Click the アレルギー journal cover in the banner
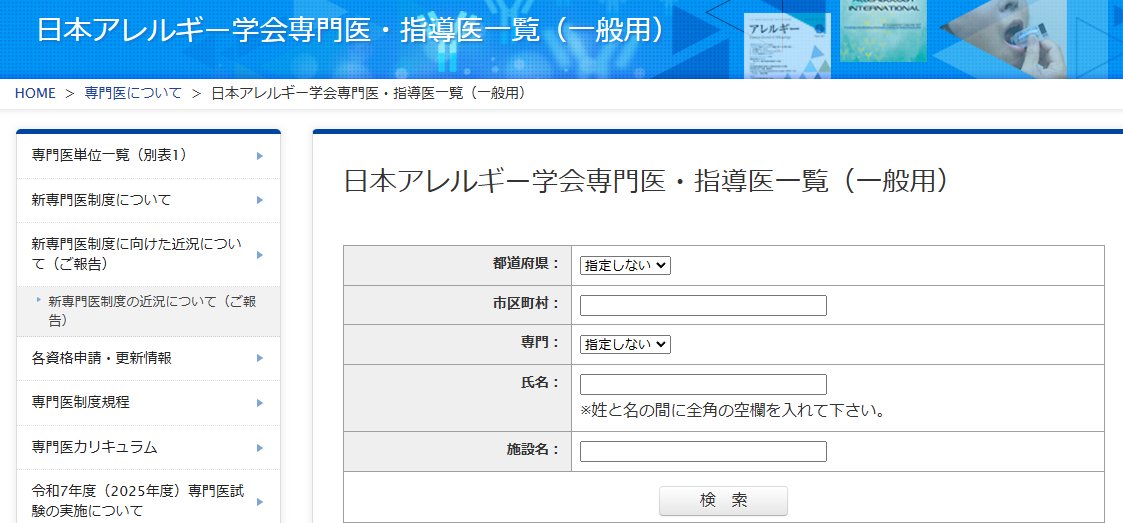The height and width of the screenshot is (523, 1123). (x=788, y=45)
